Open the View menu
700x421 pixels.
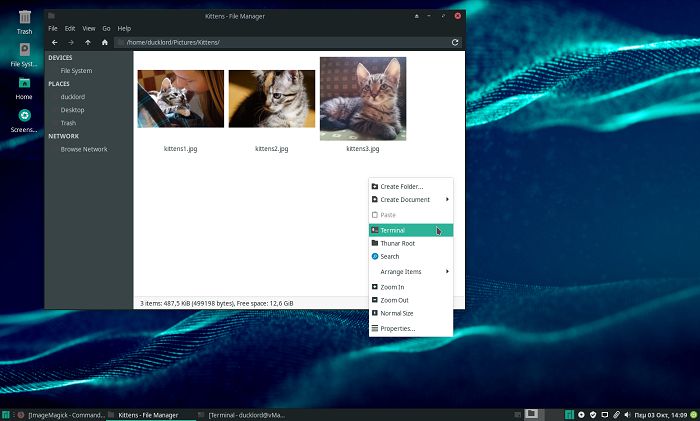(89, 29)
